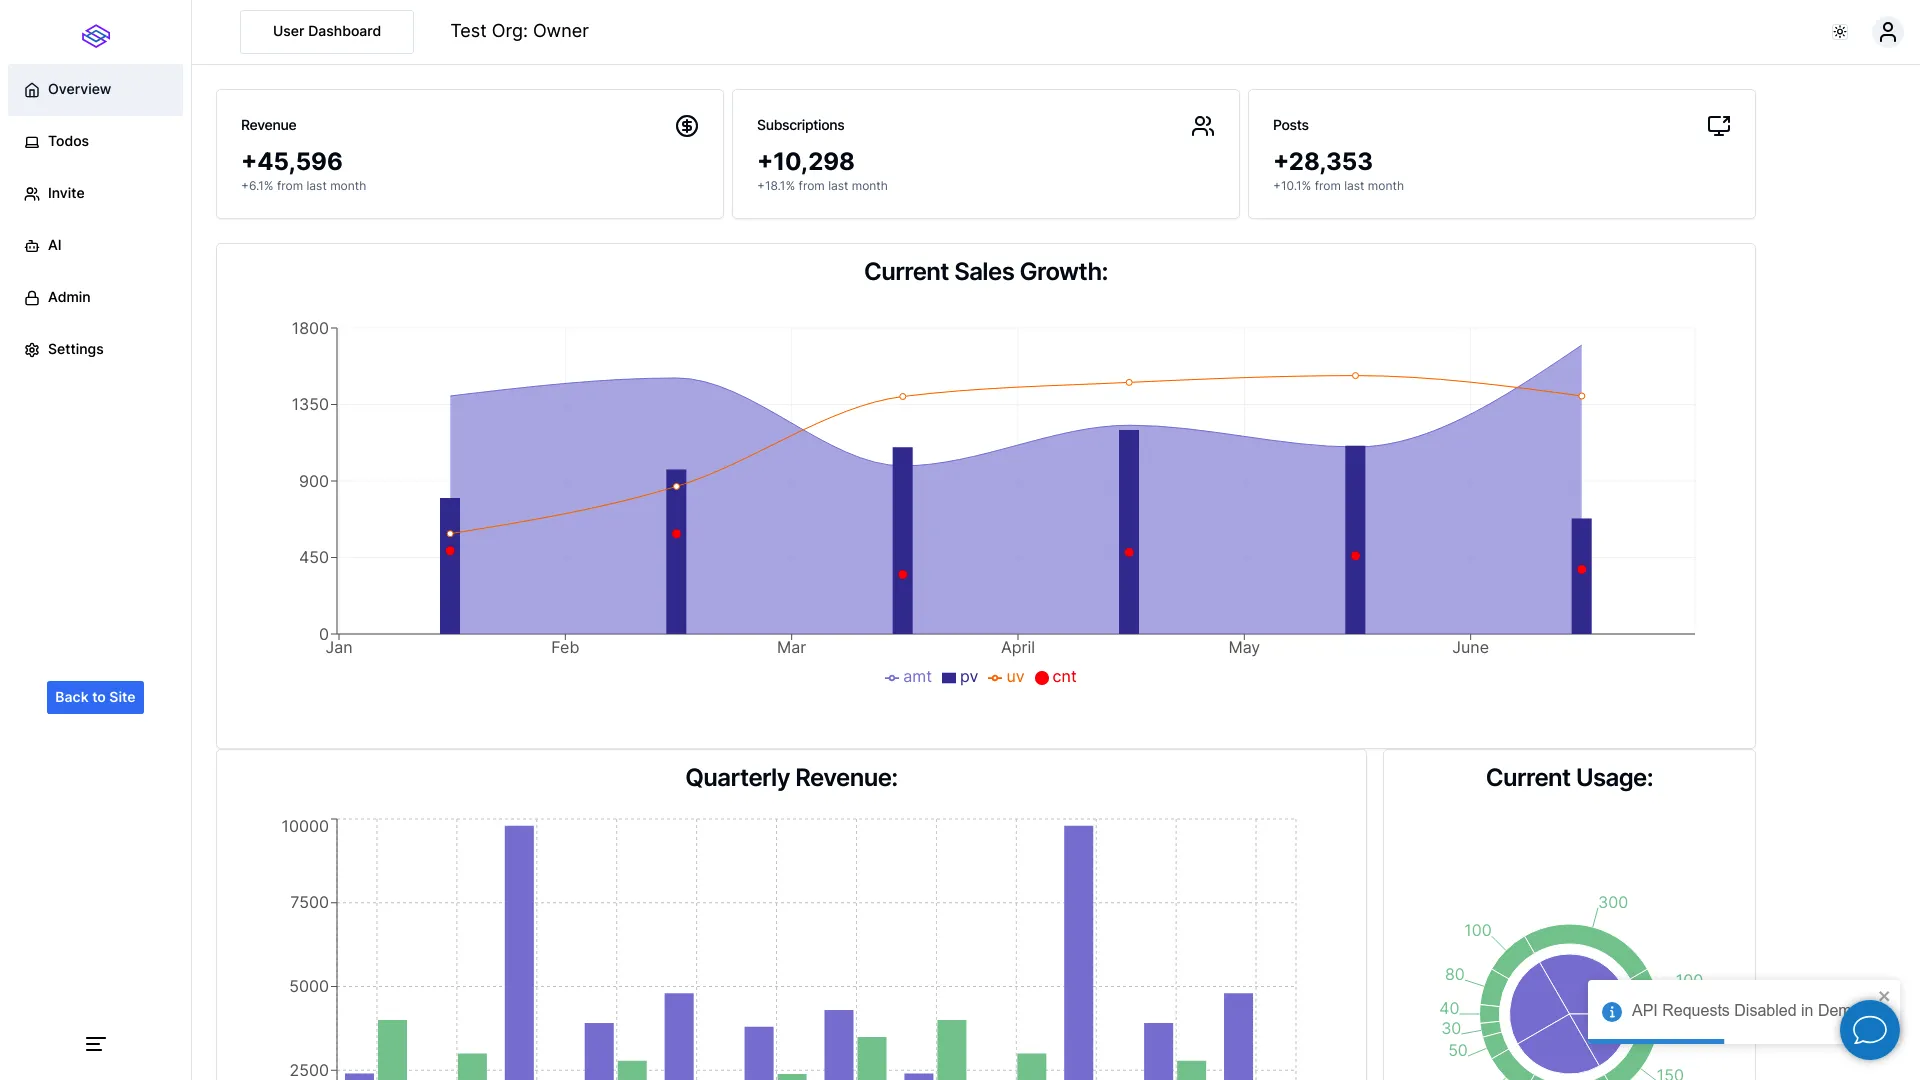Click the info icon in the notification
This screenshot has width=1920, height=1080.
pyautogui.click(x=1612, y=1012)
